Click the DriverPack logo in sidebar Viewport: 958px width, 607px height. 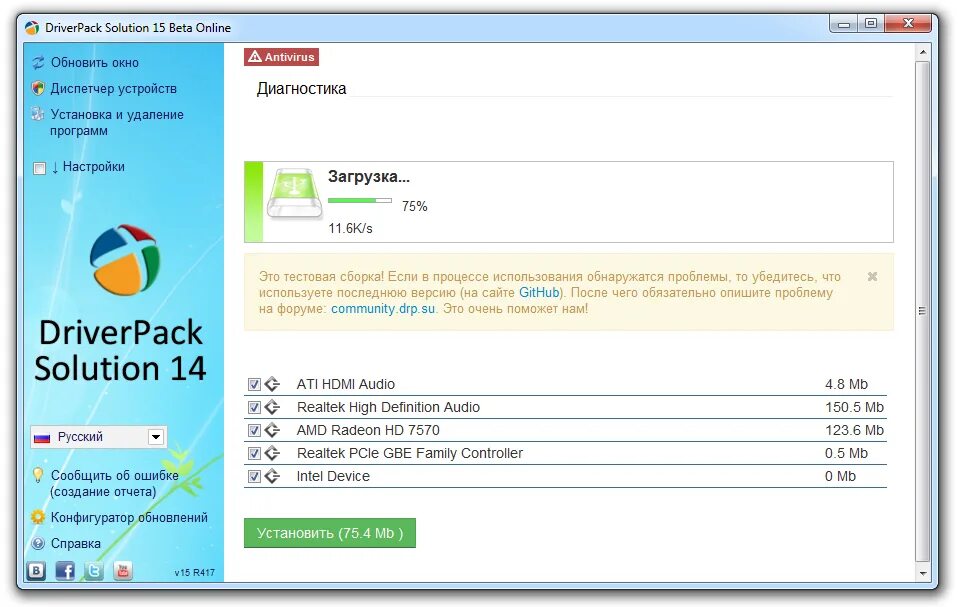tap(125, 260)
